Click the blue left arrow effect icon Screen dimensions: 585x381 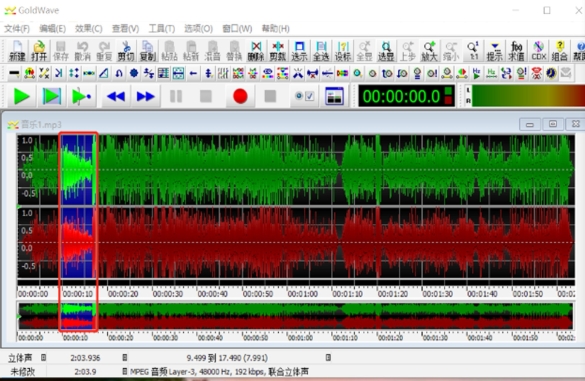(193, 73)
